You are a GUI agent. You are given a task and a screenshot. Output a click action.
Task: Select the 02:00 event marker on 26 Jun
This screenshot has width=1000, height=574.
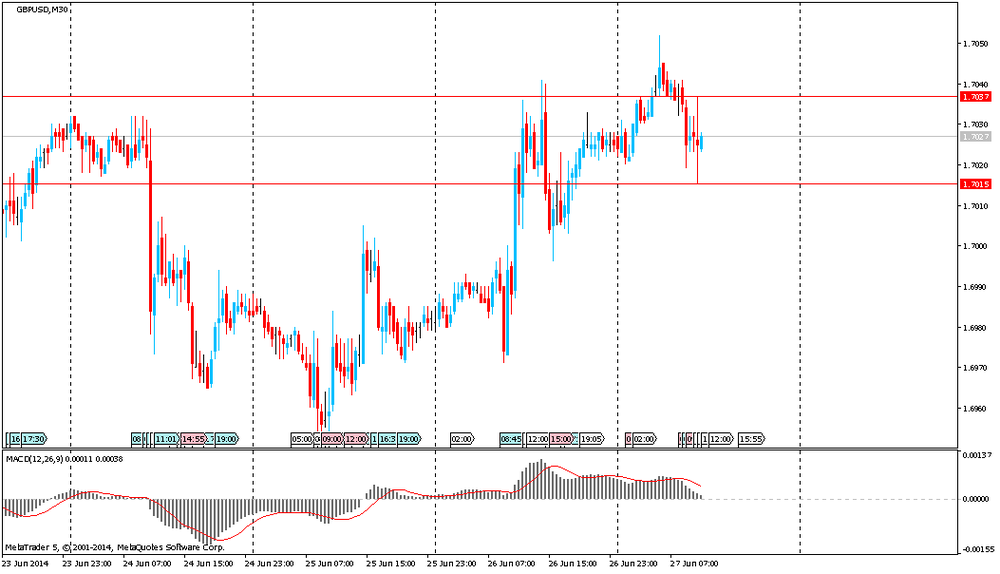[462, 439]
